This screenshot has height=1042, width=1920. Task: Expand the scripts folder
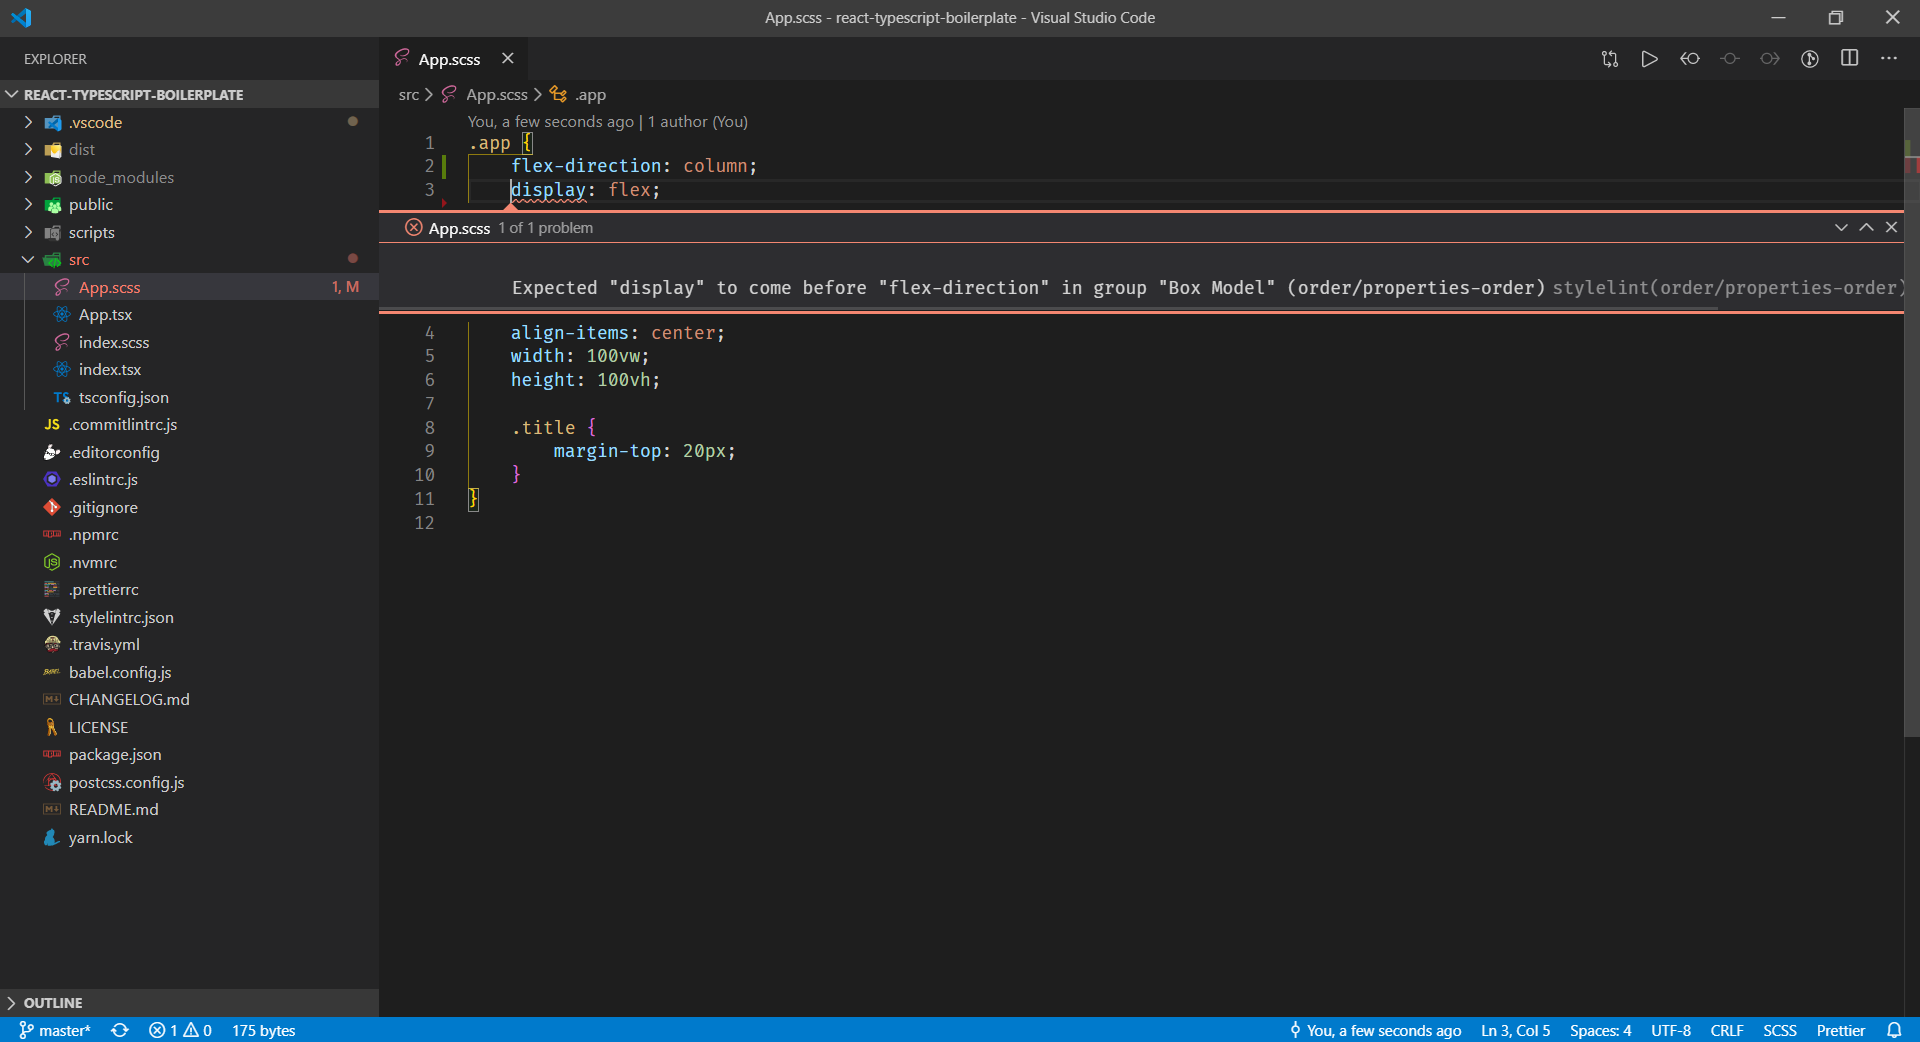tap(190, 232)
